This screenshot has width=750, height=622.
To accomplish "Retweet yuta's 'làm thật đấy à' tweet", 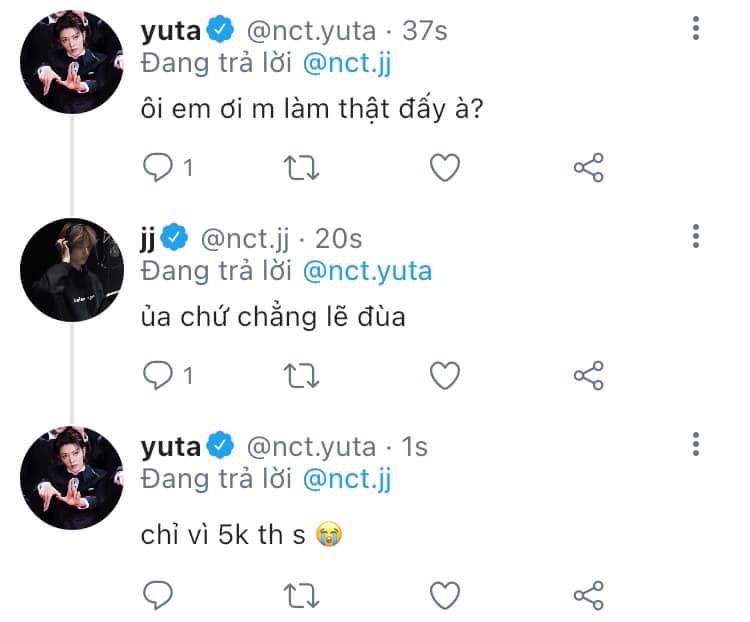I will click(x=302, y=168).
